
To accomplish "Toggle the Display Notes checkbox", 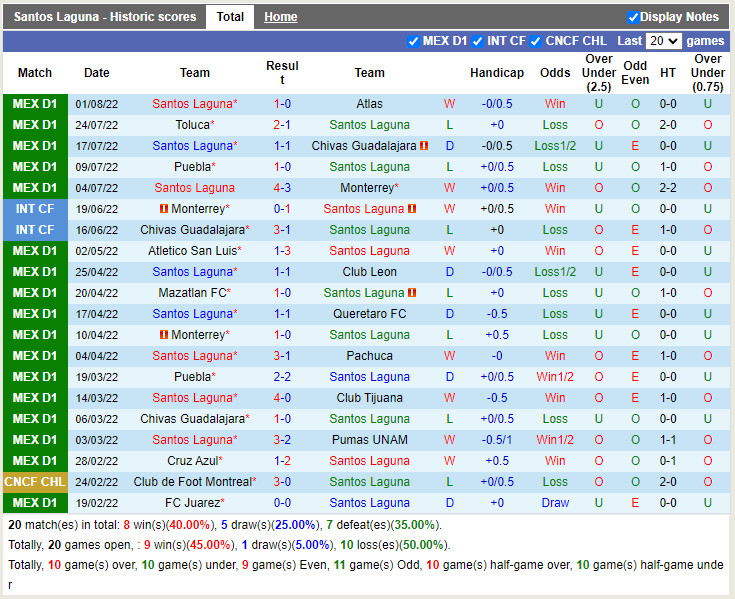I will coord(633,17).
